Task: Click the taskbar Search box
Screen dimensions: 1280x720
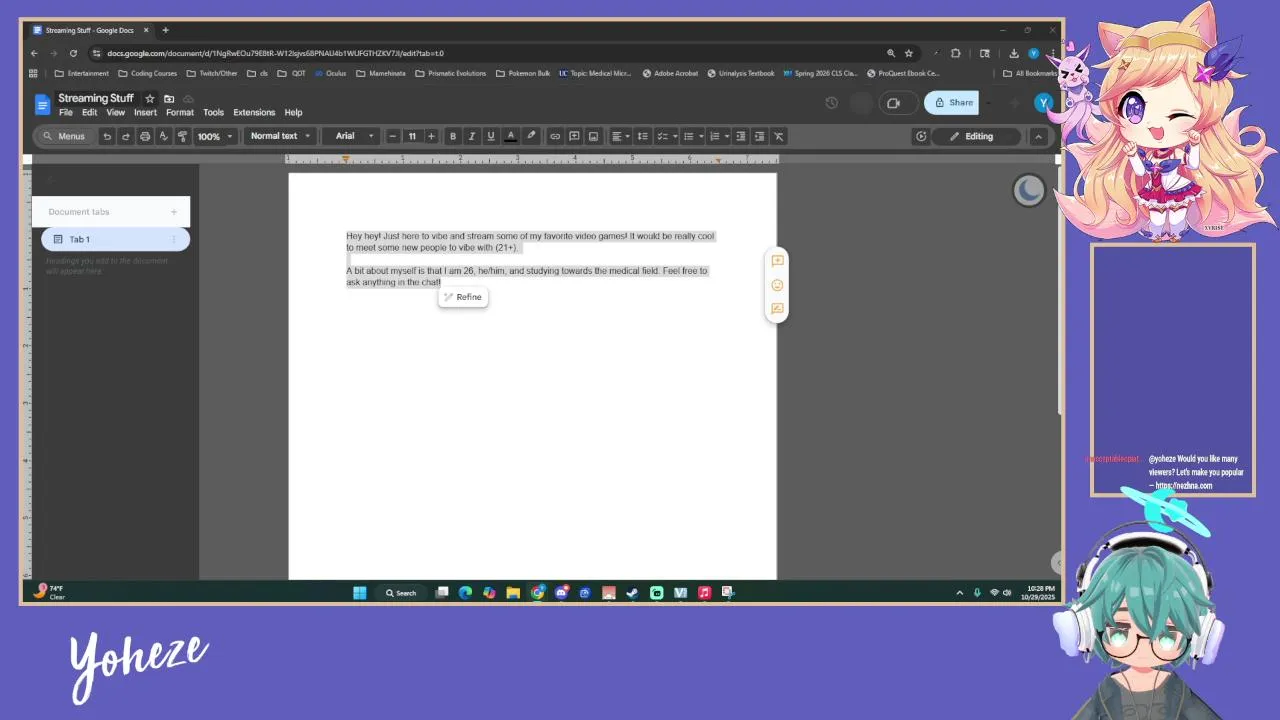Action: pos(401,592)
